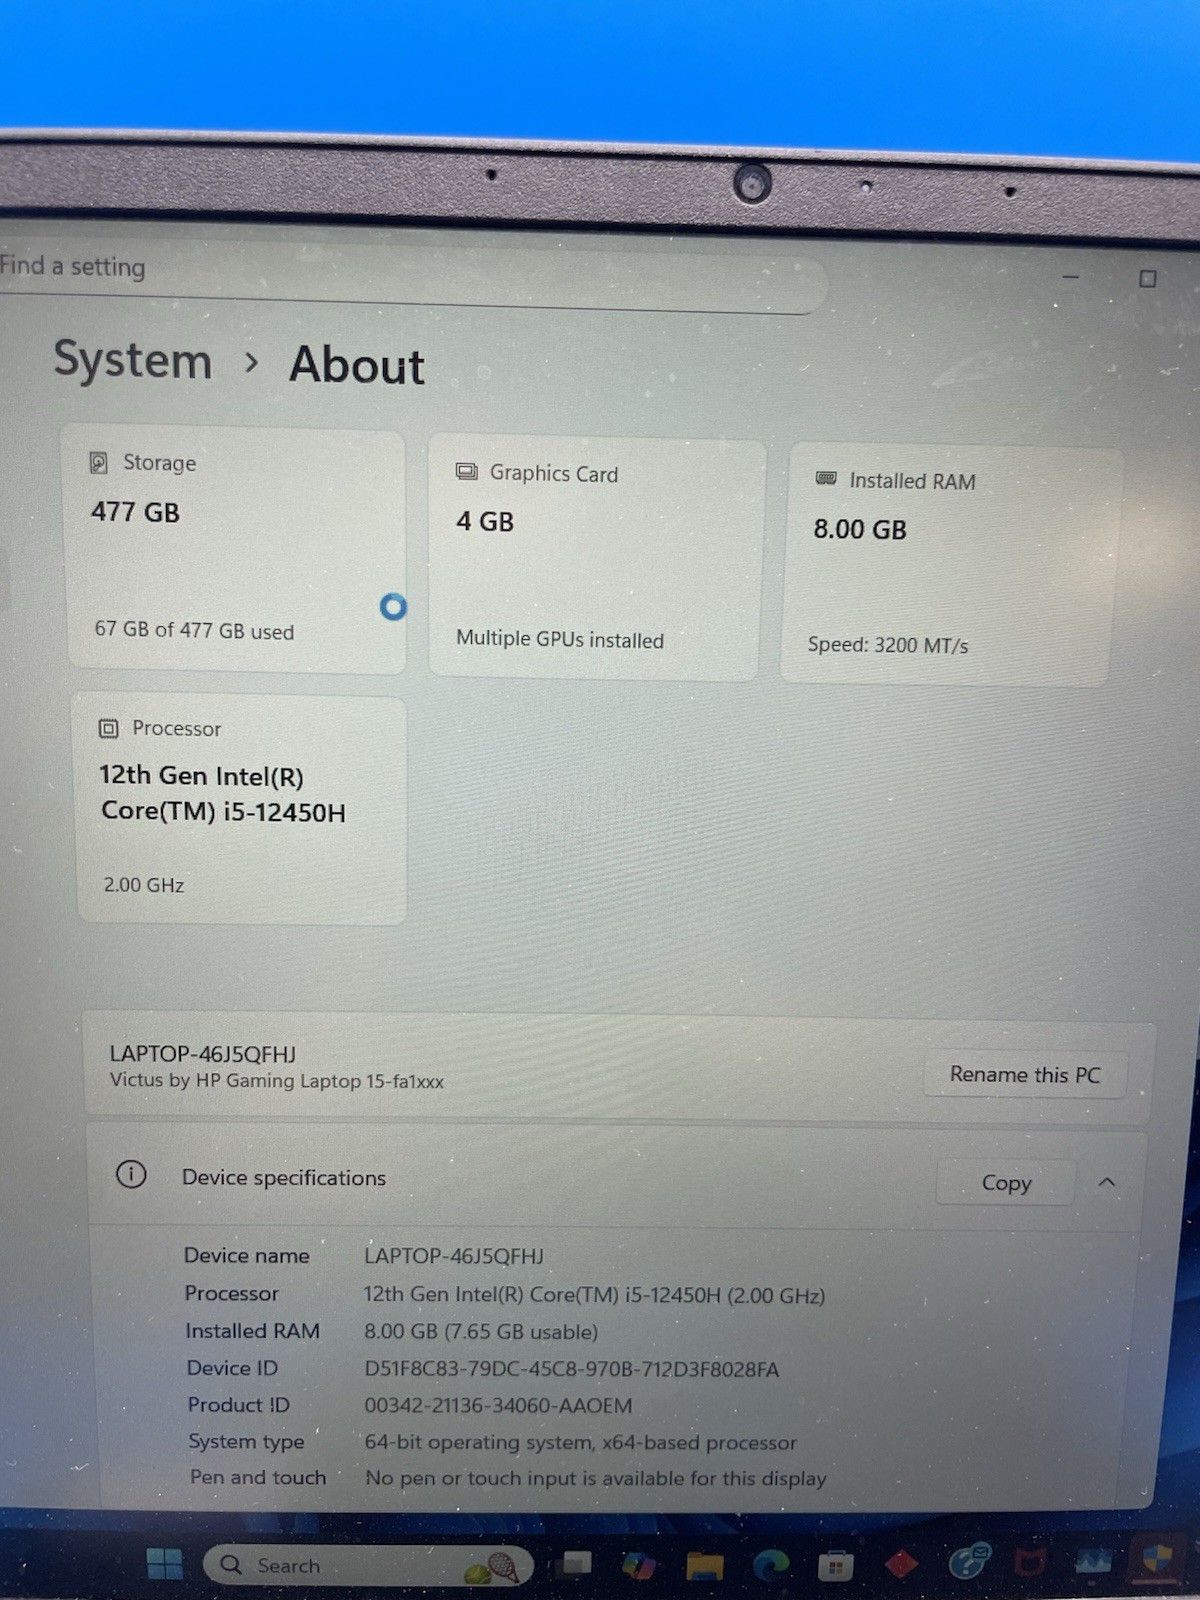Open the Windows Start menu
The image size is (1200, 1600).
(x=164, y=1564)
